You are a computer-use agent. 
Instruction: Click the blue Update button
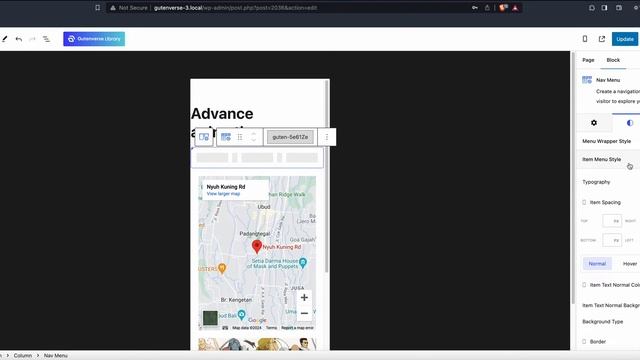point(625,39)
